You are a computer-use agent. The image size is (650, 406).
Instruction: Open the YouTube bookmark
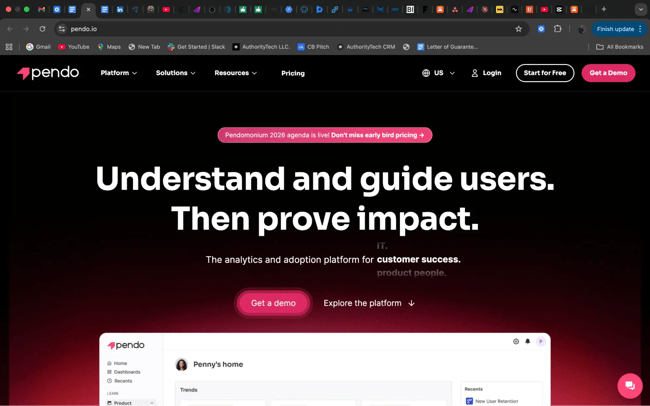(74, 47)
